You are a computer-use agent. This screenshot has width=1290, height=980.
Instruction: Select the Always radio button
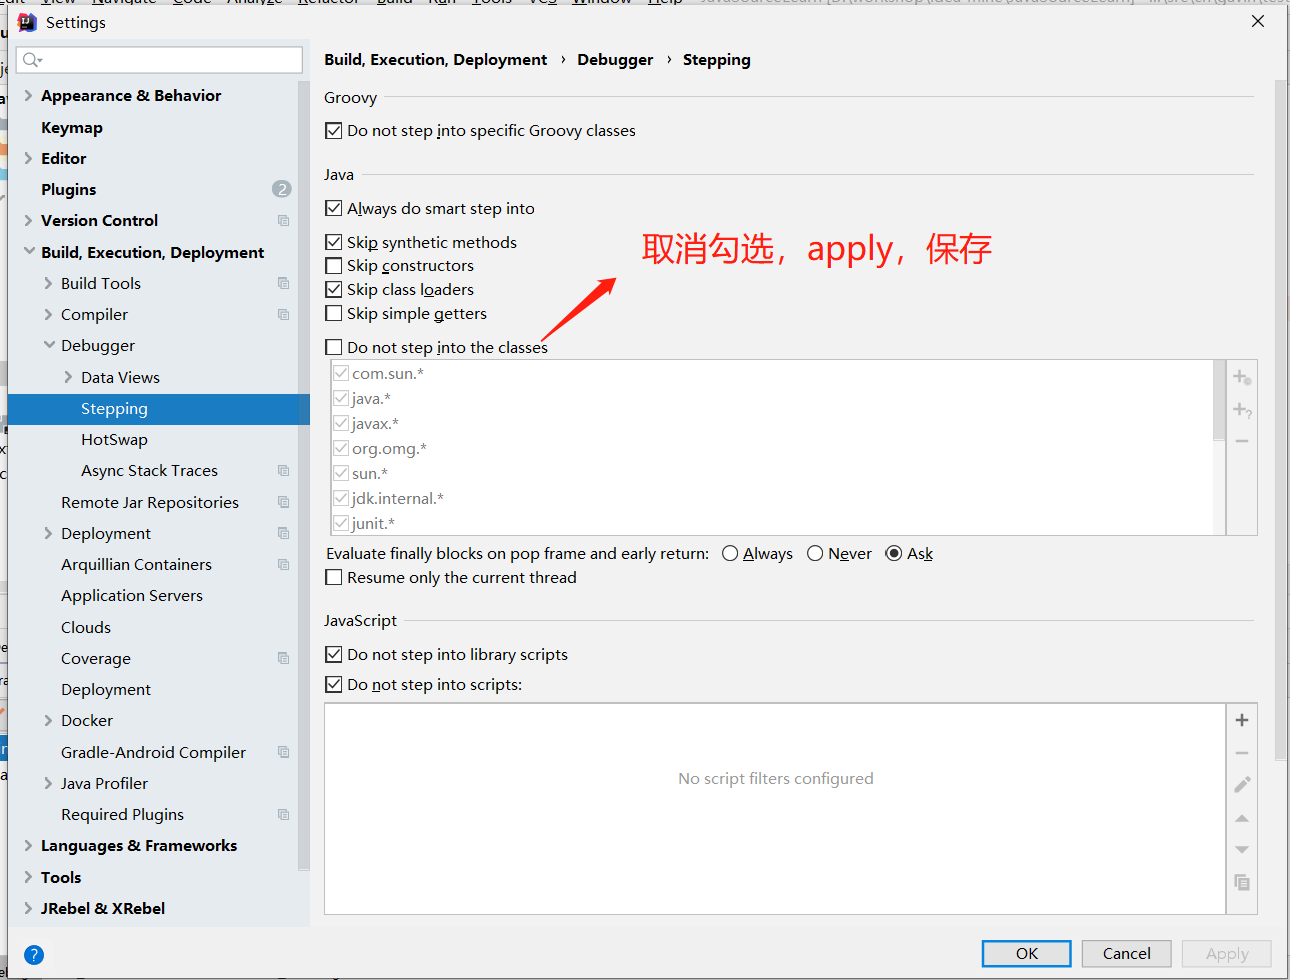pos(730,554)
